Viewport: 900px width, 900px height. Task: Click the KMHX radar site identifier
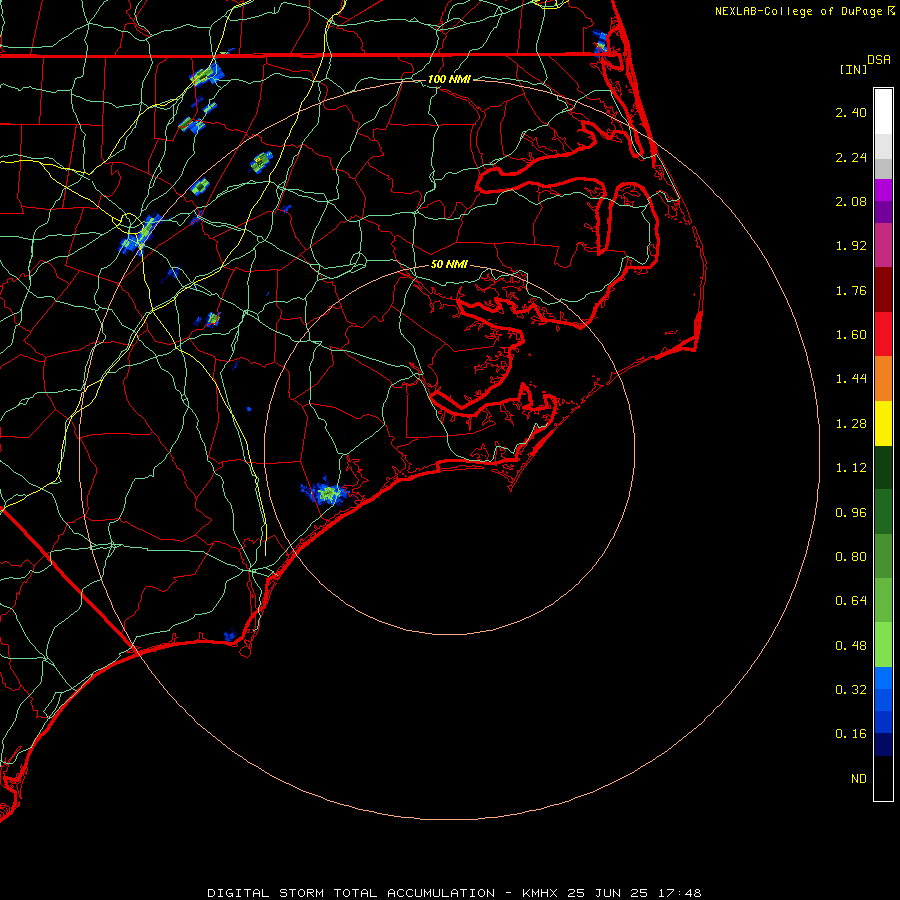click(x=540, y=893)
